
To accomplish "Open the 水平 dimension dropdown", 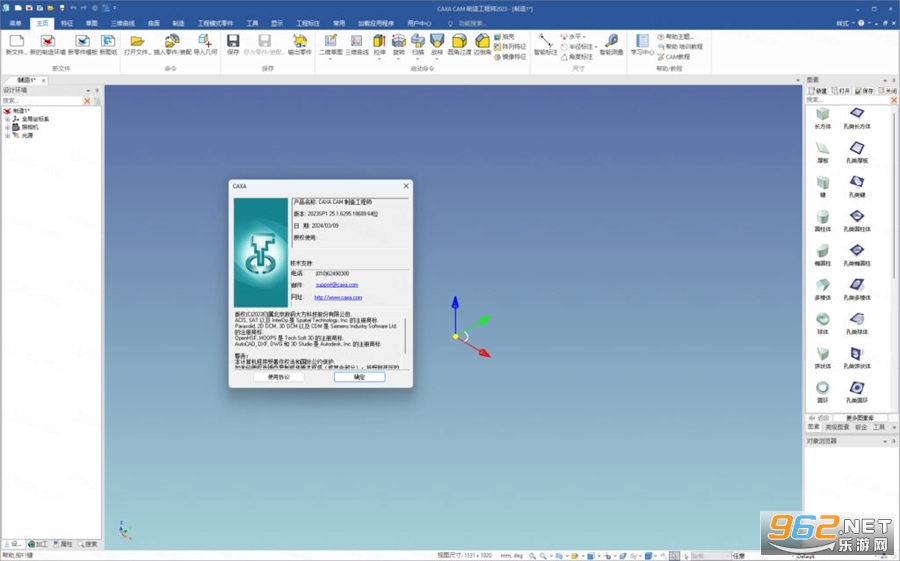I will click(584, 37).
